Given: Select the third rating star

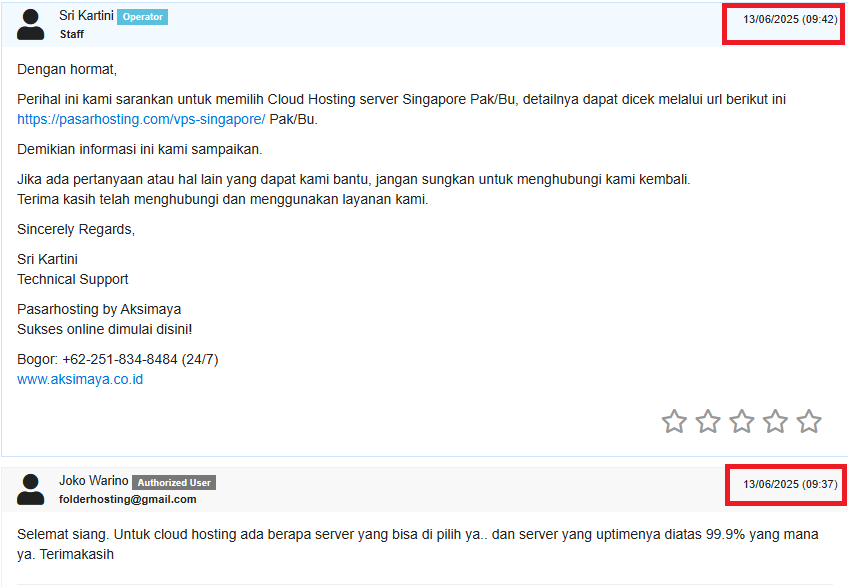Looking at the screenshot, I should [742, 421].
